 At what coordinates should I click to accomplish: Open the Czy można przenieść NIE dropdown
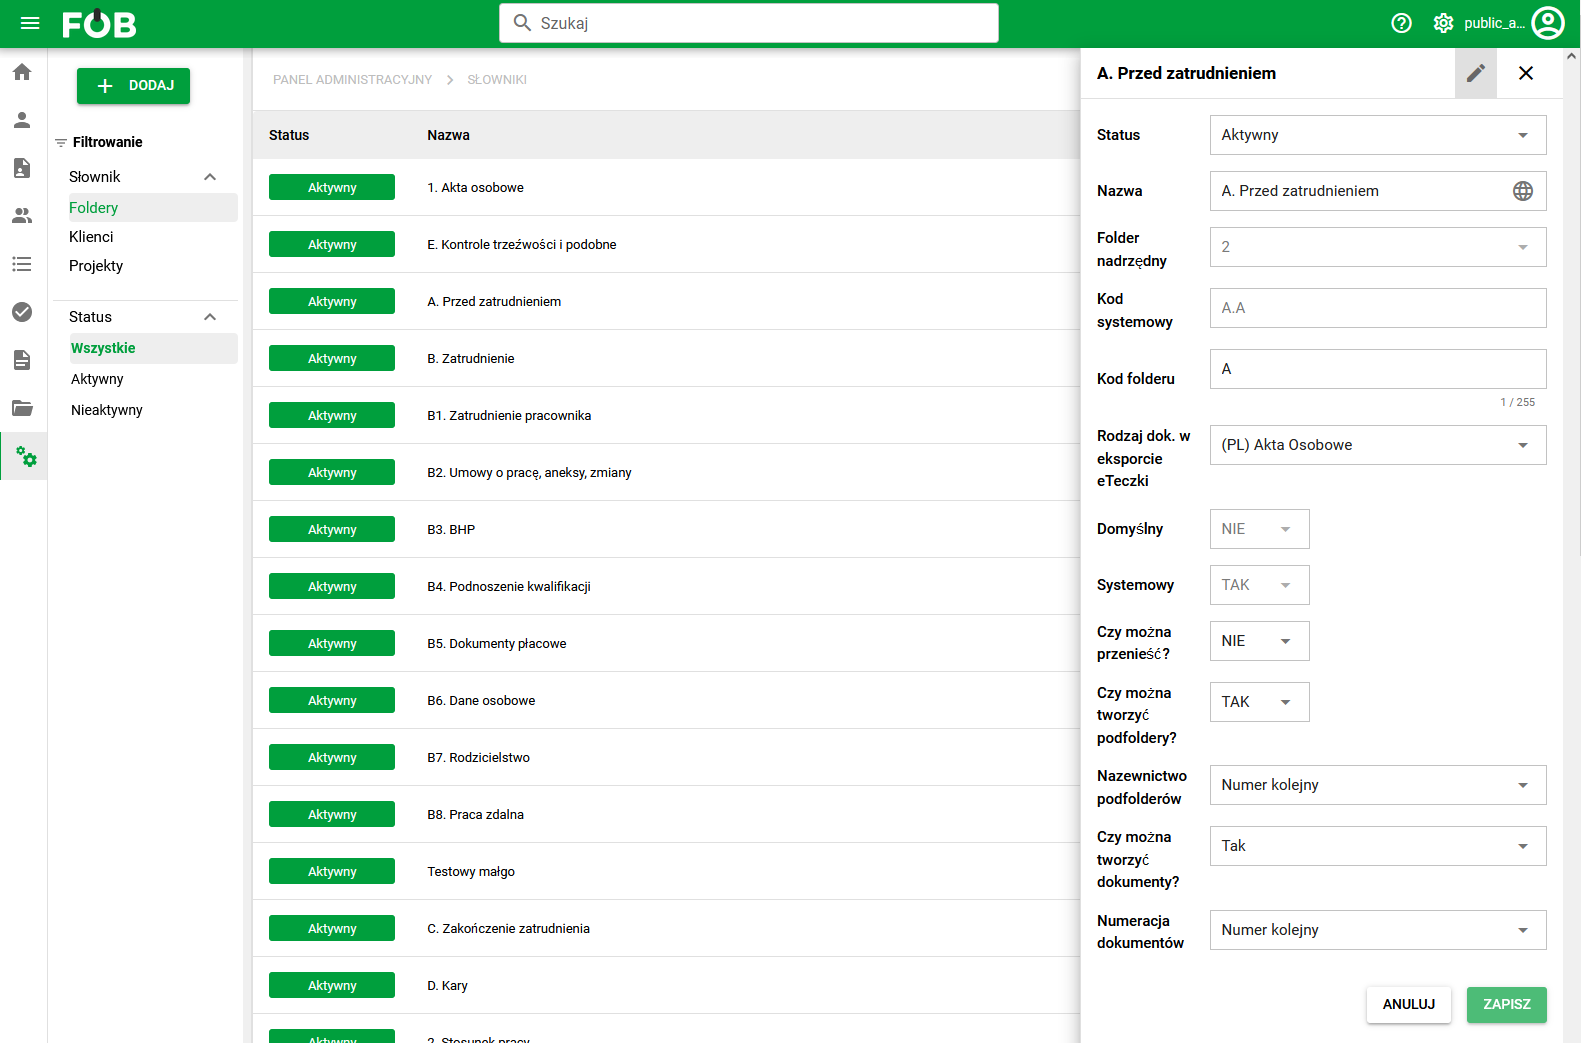pyautogui.click(x=1259, y=641)
